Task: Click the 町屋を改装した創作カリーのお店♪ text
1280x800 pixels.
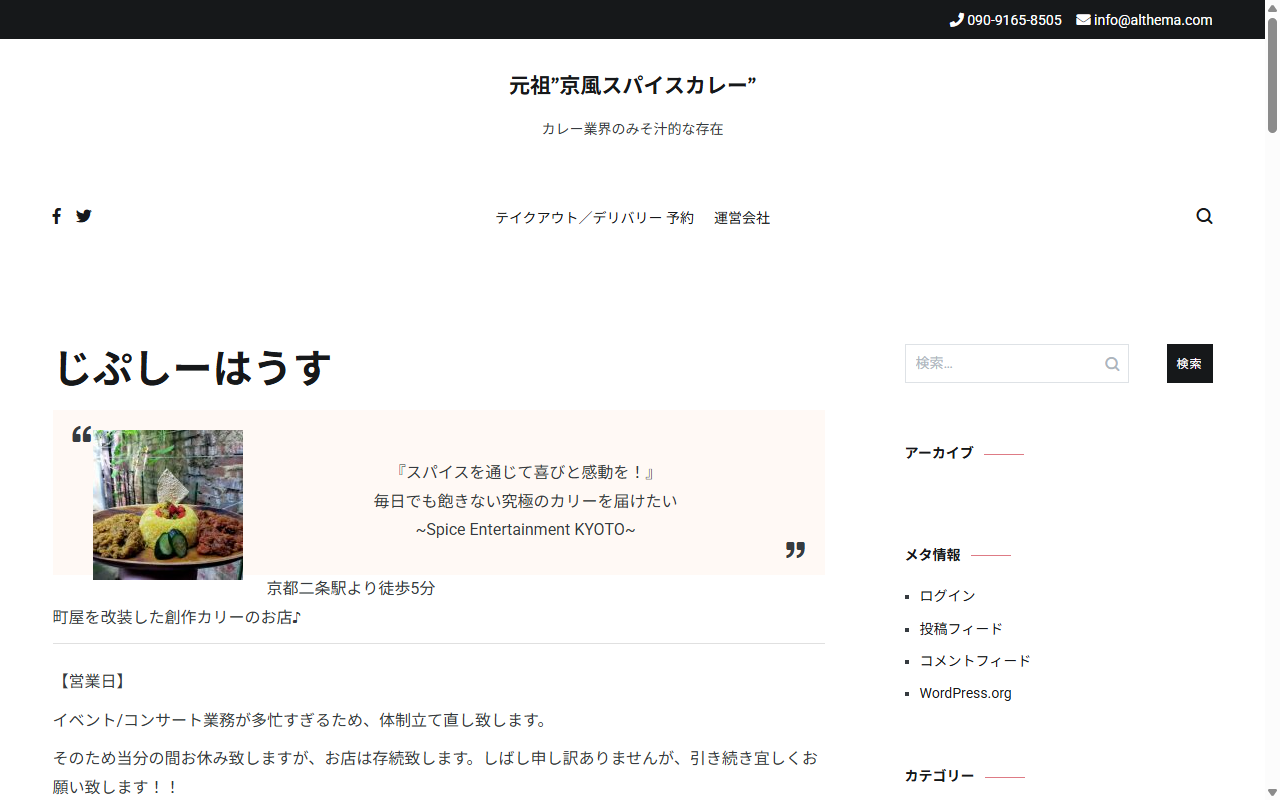Action: pyautogui.click(x=177, y=618)
